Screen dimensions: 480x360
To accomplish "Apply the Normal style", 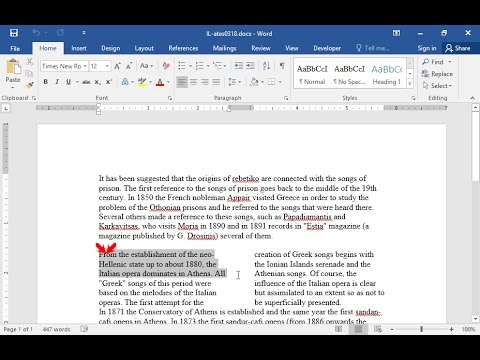I will point(312,74).
